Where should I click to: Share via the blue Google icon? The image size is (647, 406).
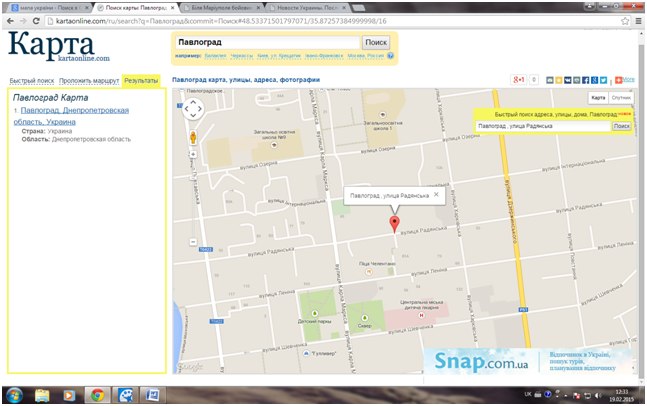(595, 80)
